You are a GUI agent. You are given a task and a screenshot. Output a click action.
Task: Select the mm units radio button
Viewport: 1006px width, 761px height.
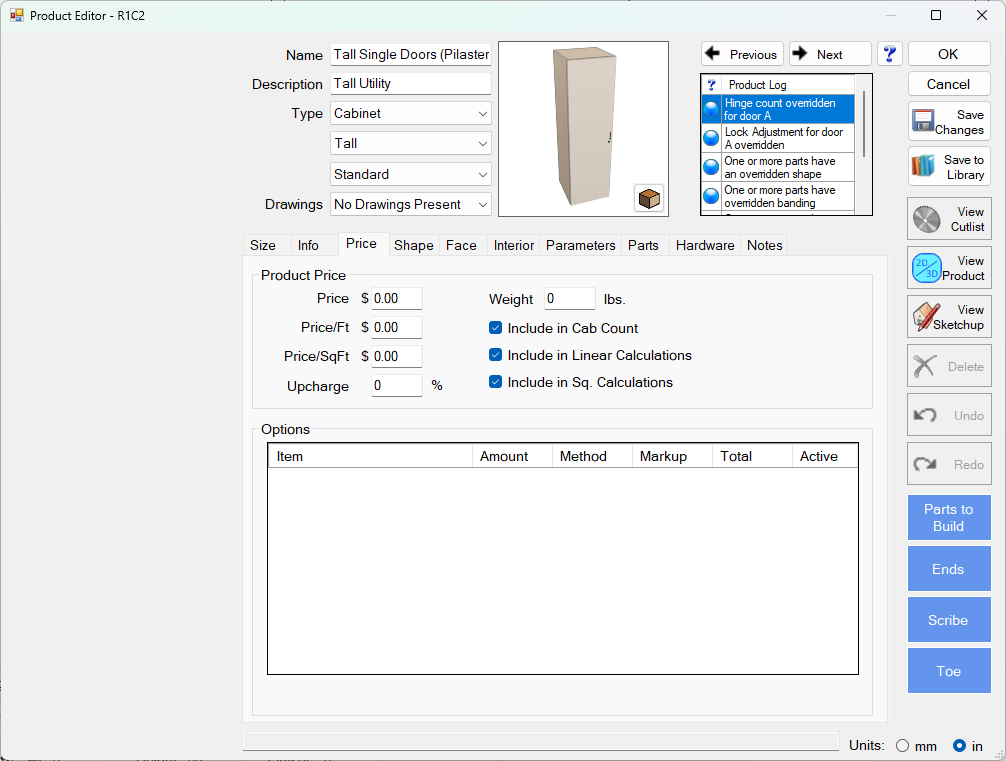902,745
